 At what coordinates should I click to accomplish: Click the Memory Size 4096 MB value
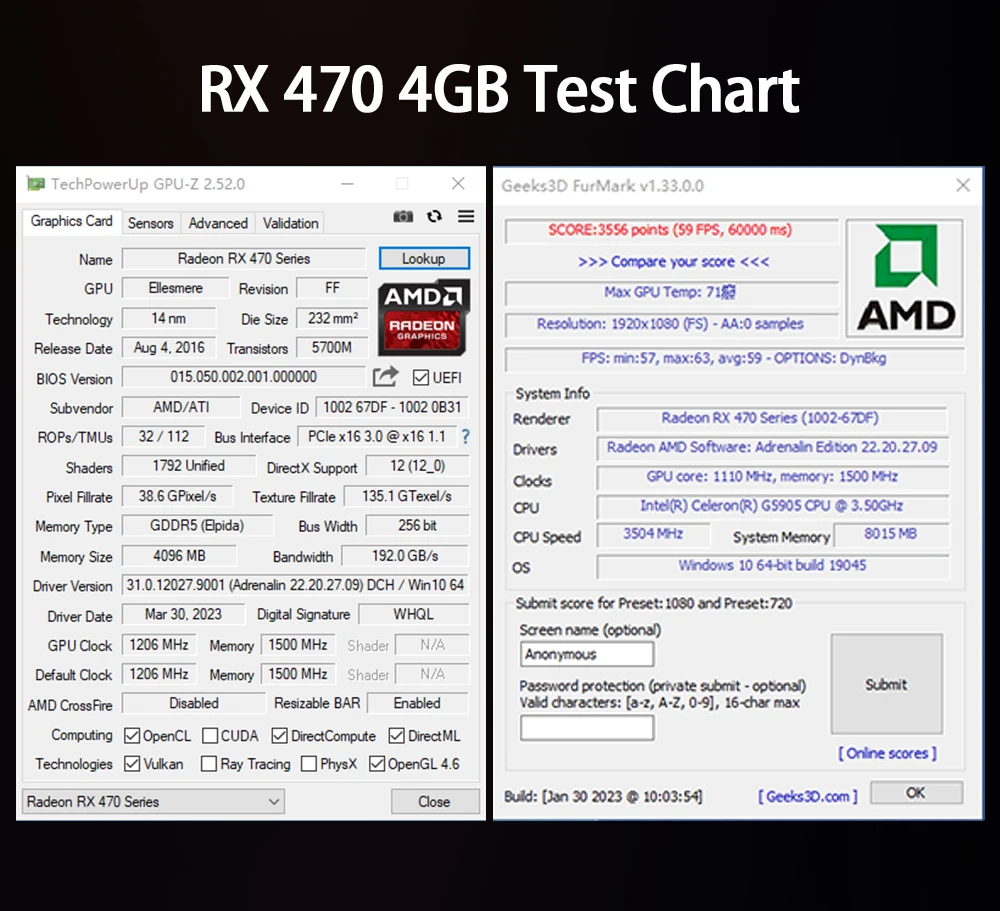pos(179,556)
